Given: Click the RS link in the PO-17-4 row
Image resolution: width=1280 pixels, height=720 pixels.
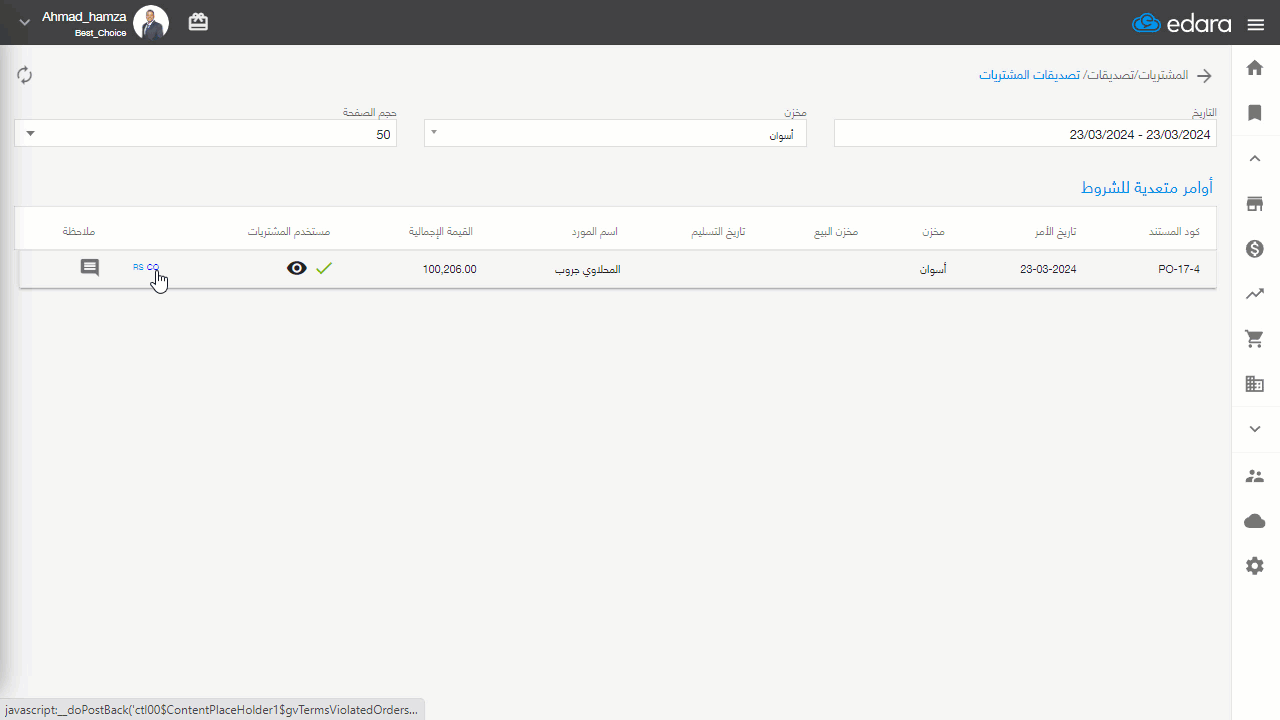Looking at the screenshot, I should (138, 267).
